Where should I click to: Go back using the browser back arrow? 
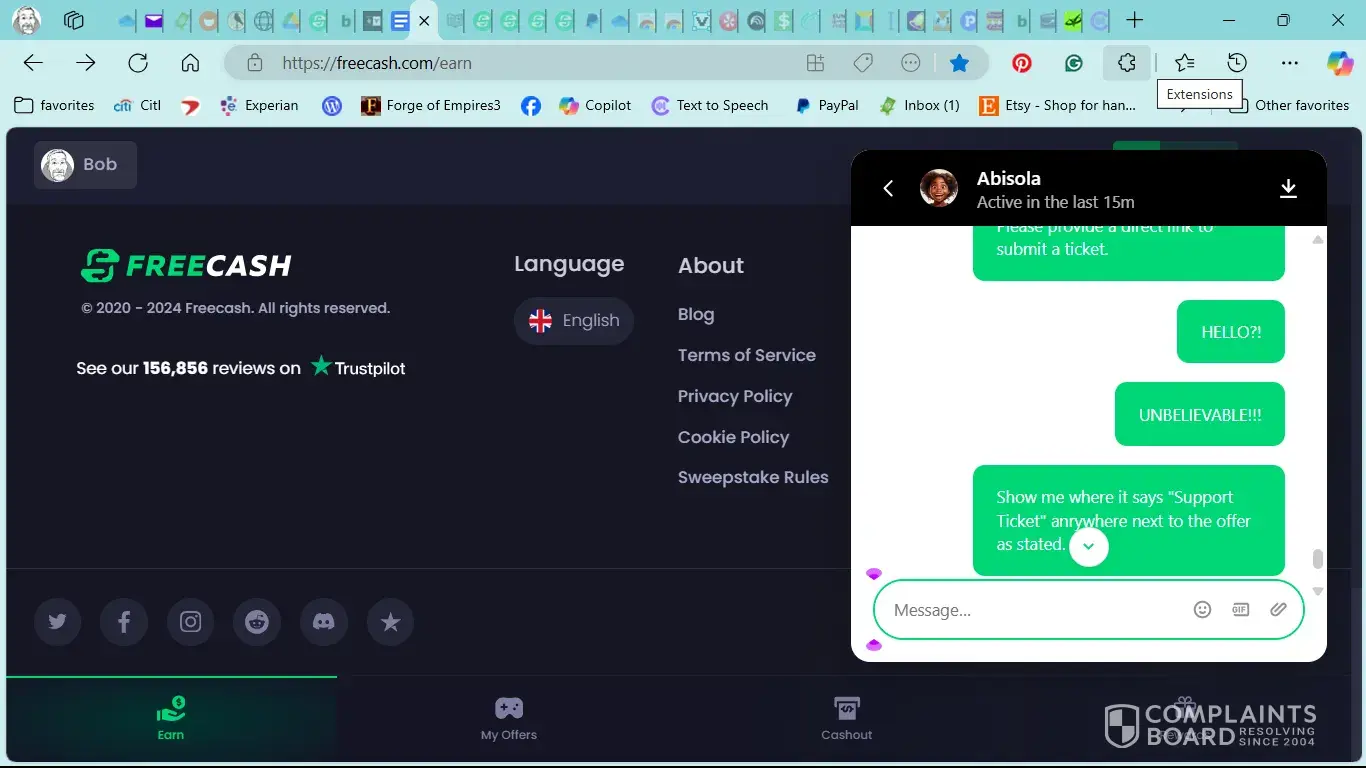(x=33, y=63)
